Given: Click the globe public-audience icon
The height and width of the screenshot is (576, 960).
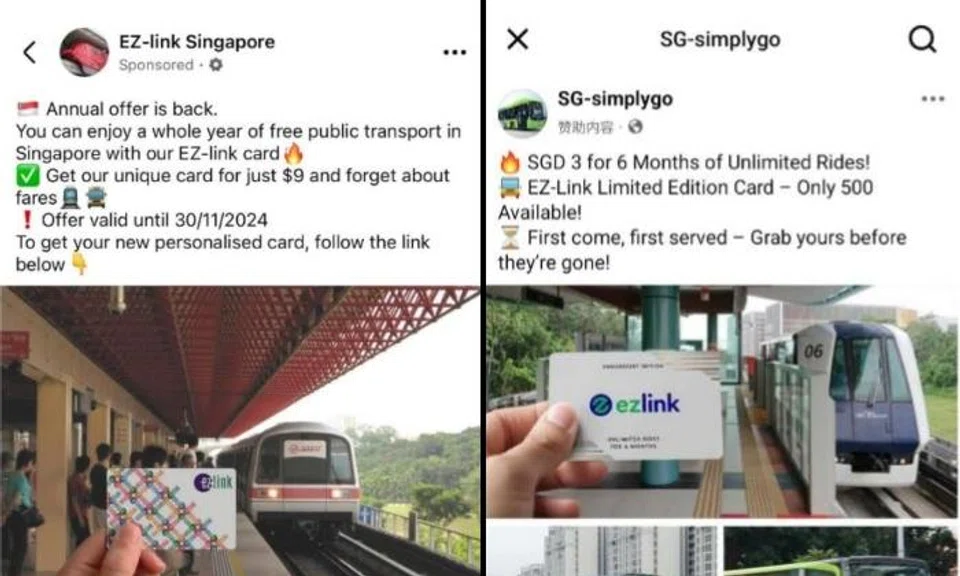Looking at the screenshot, I should click(x=635, y=127).
